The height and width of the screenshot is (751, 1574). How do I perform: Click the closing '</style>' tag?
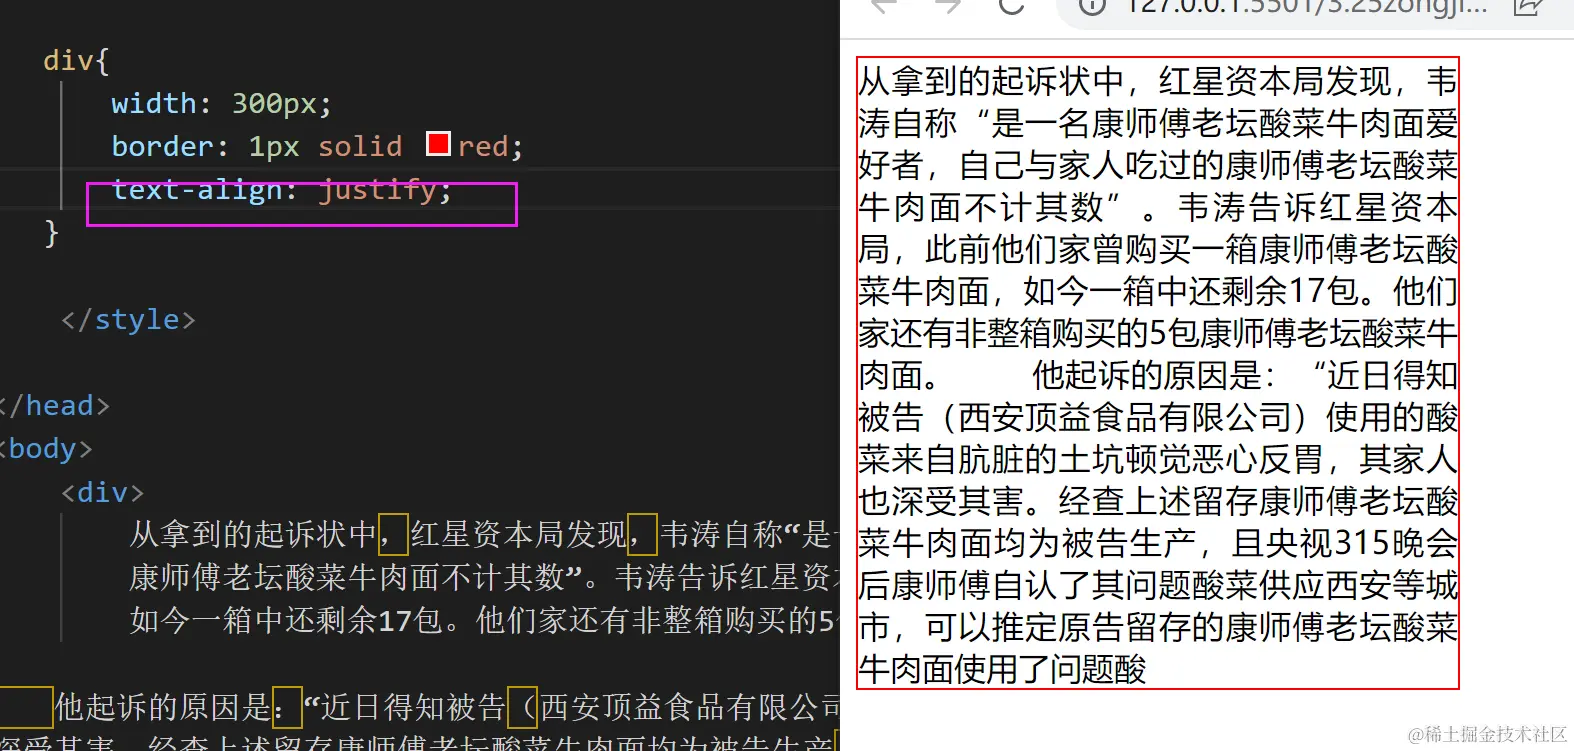pos(128,320)
